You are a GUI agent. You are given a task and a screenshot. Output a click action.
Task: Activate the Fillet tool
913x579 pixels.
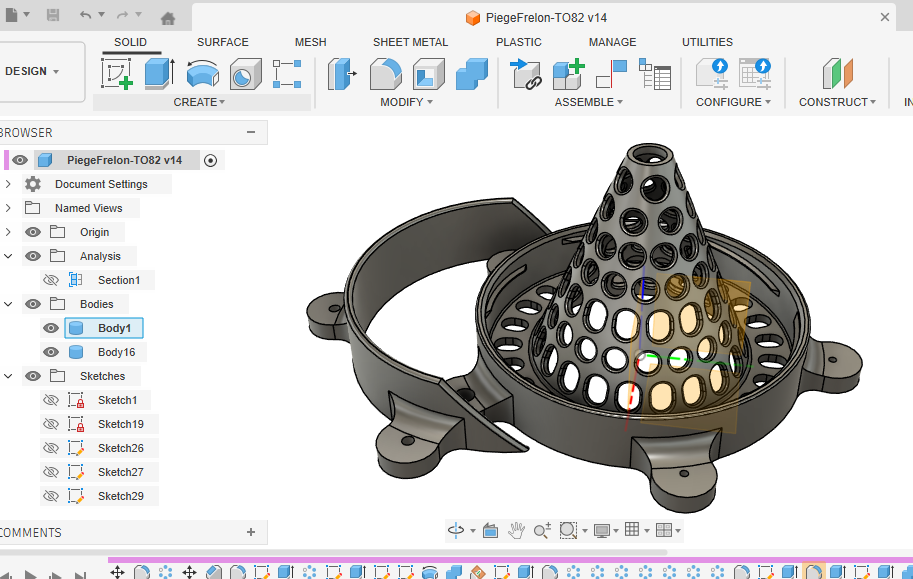tap(385, 73)
